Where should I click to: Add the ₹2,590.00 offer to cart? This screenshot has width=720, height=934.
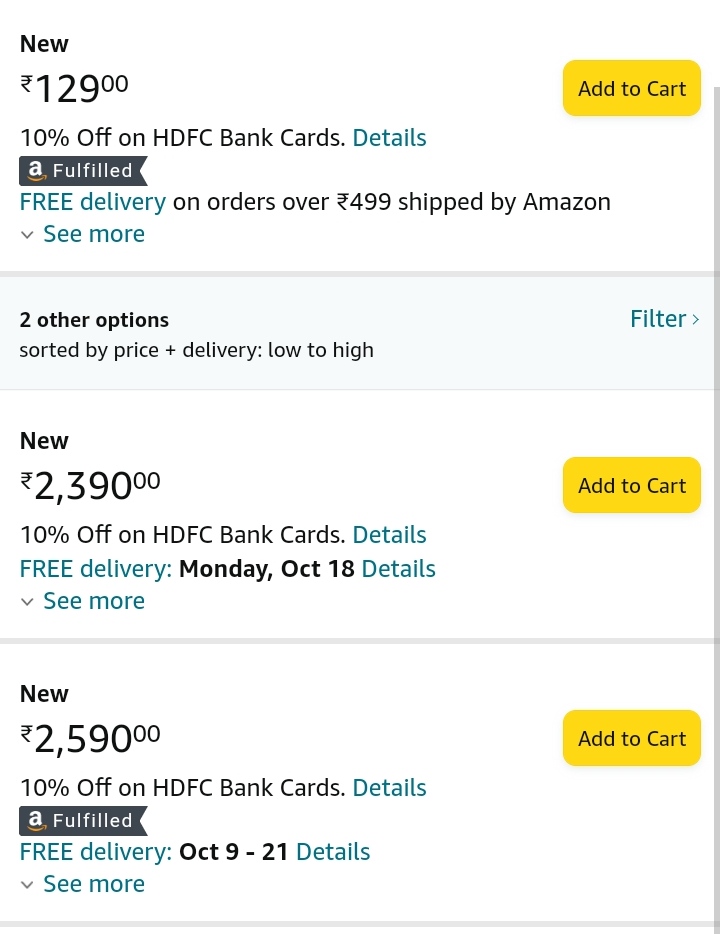click(631, 738)
